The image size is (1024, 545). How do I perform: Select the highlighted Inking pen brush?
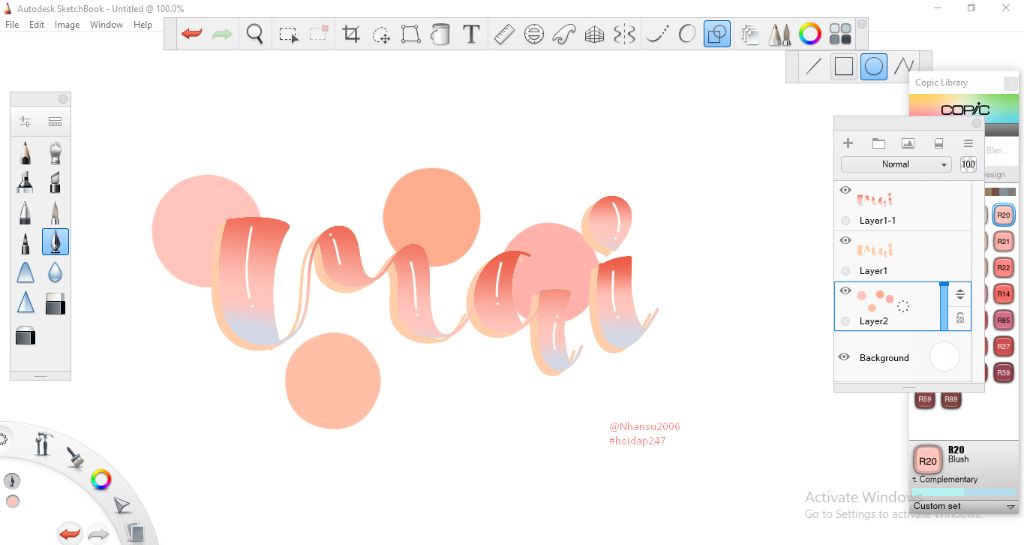pos(56,241)
